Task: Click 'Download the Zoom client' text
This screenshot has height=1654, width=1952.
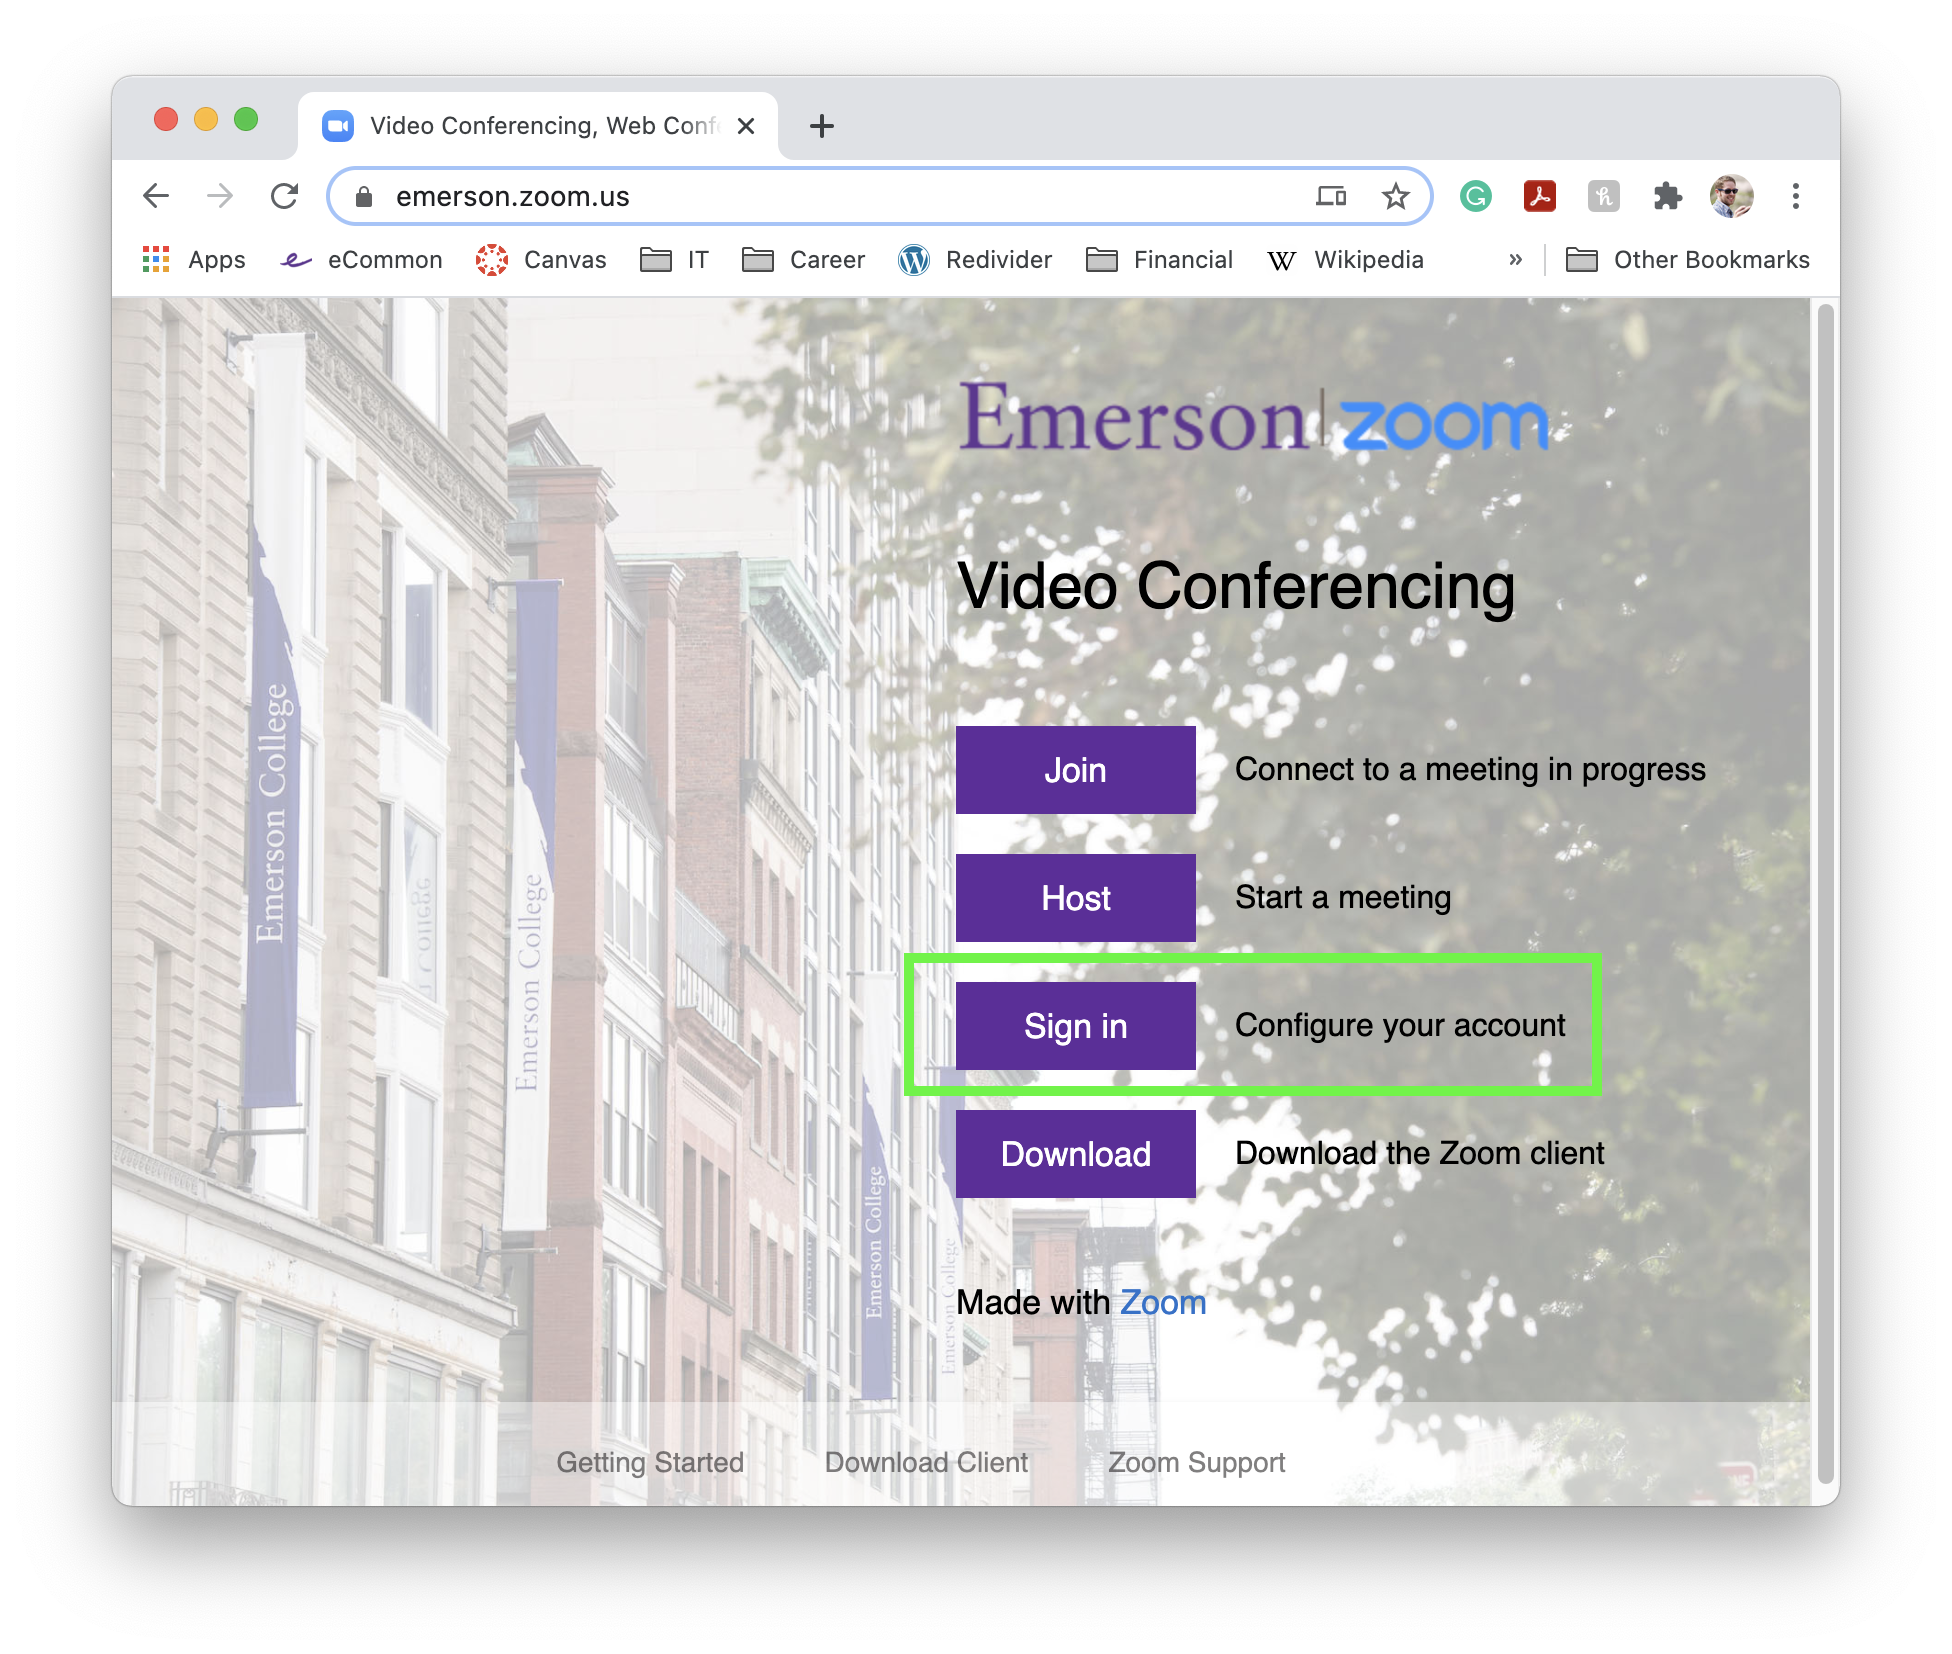Action: click(x=1419, y=1153)
